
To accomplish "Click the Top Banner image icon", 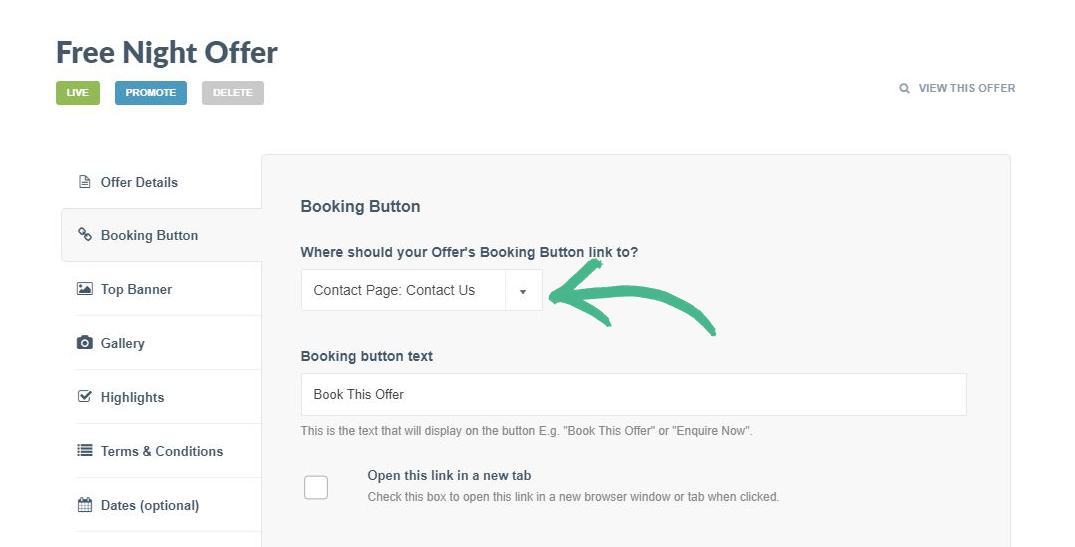I will point(85,289).
